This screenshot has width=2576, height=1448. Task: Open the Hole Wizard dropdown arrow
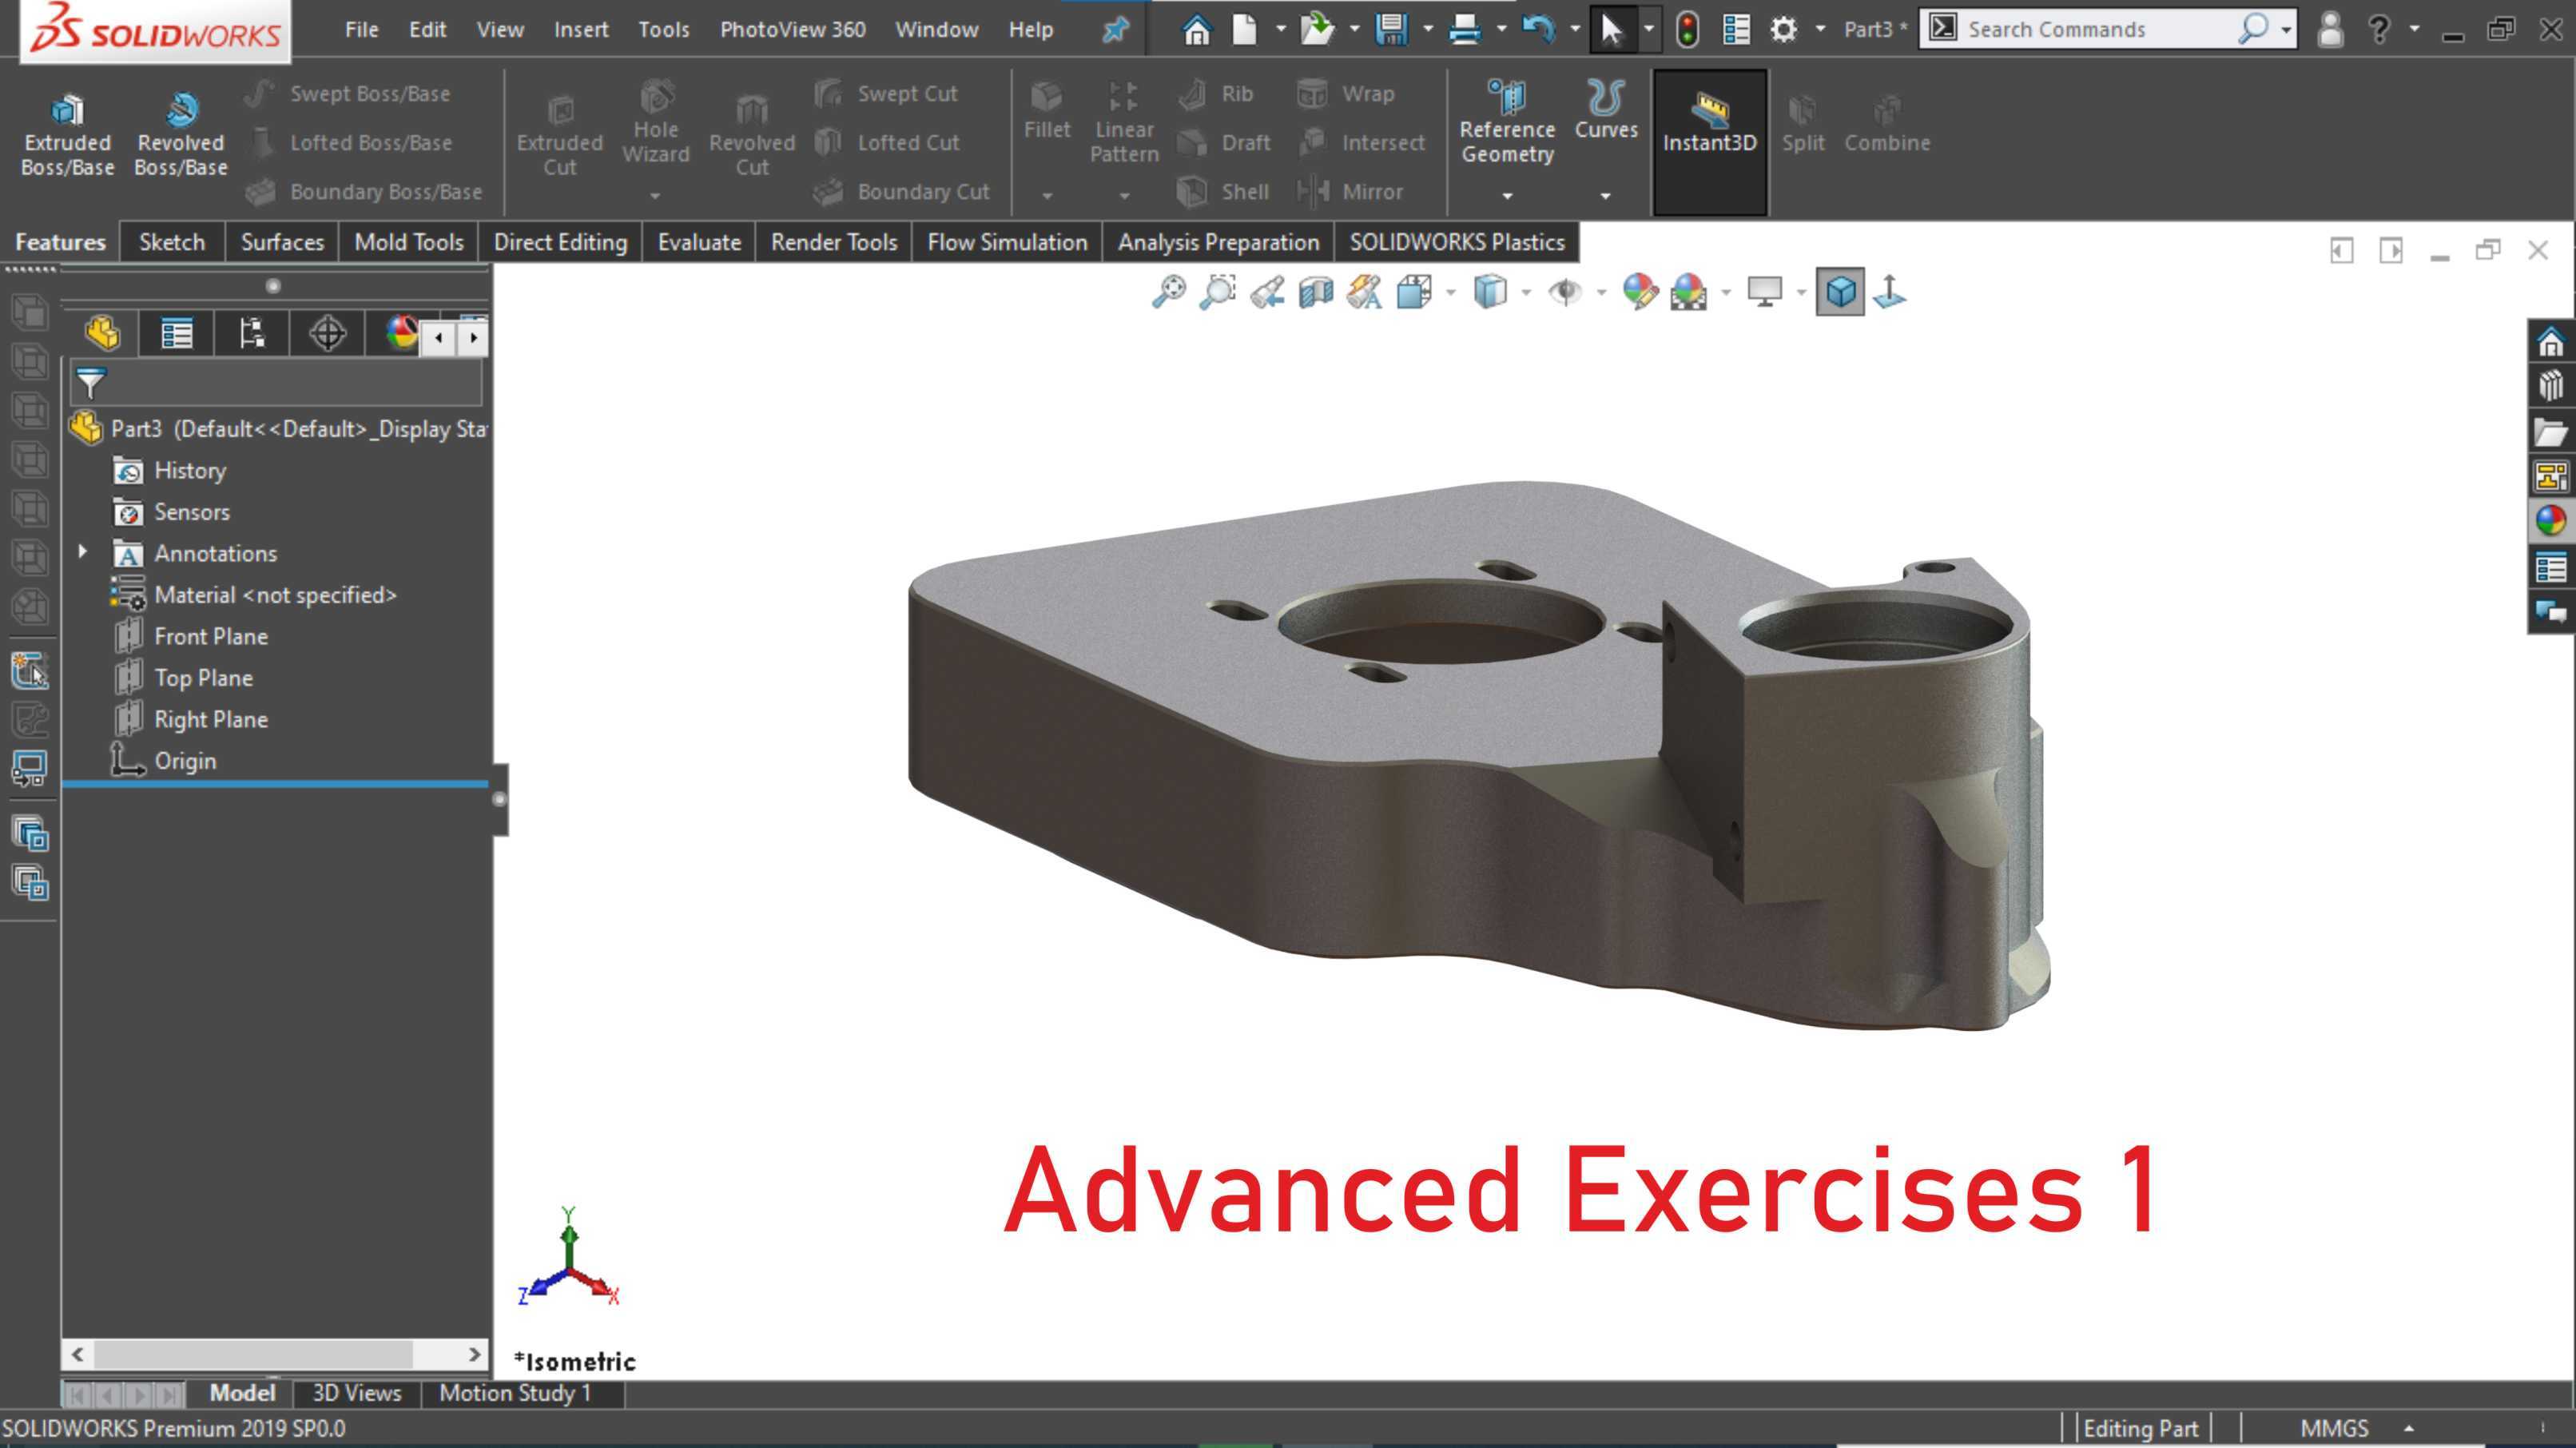[x=655, y=196]
